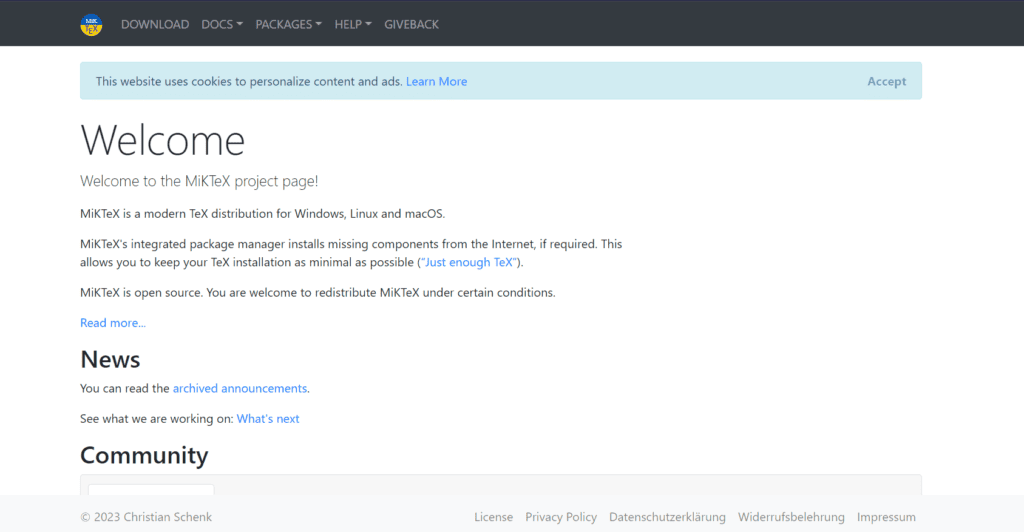Open the HELP dropdown menu
The image size is (1024, 532).
(353, 24)
